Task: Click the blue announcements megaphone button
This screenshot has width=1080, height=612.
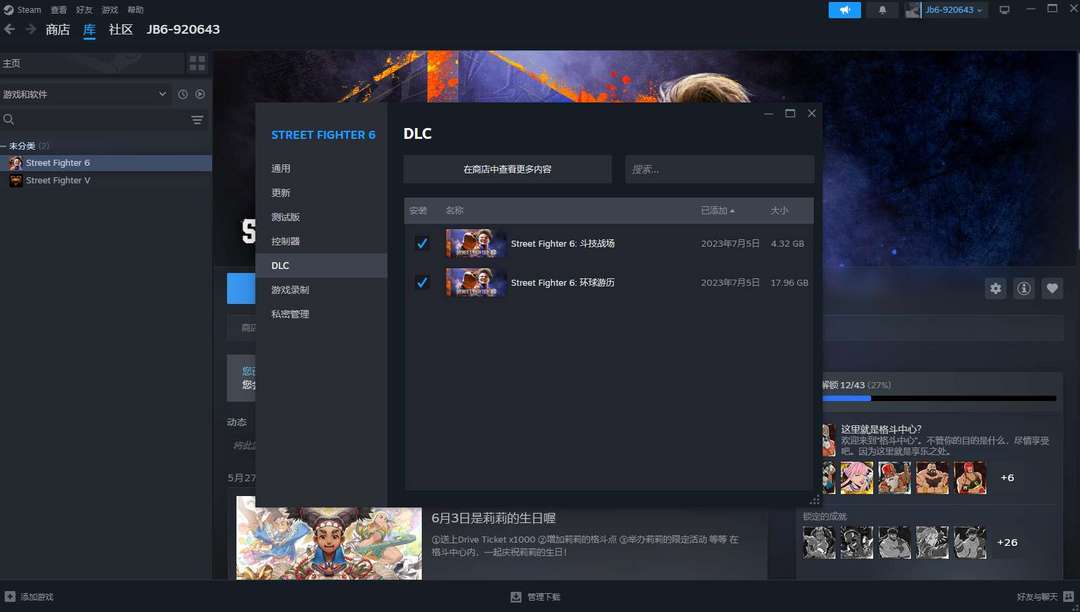Action: coord(844,10)
